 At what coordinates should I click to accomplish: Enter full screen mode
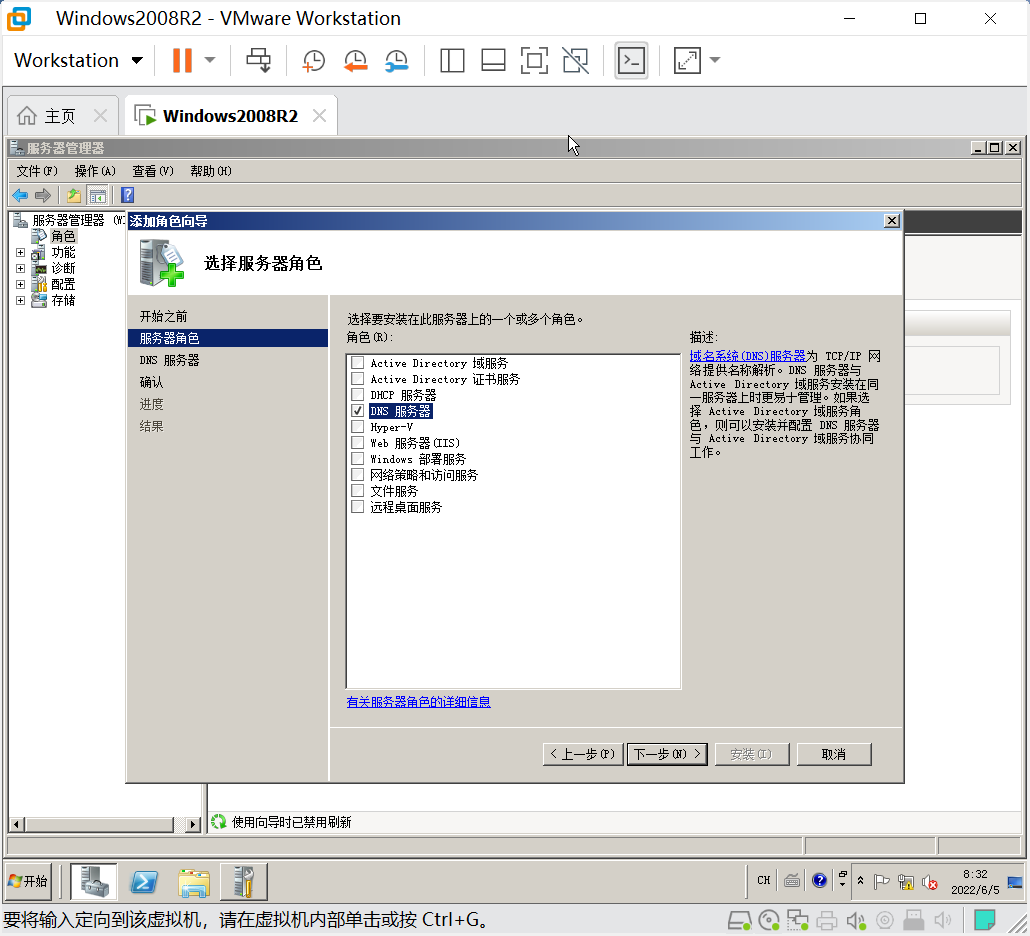534,60
